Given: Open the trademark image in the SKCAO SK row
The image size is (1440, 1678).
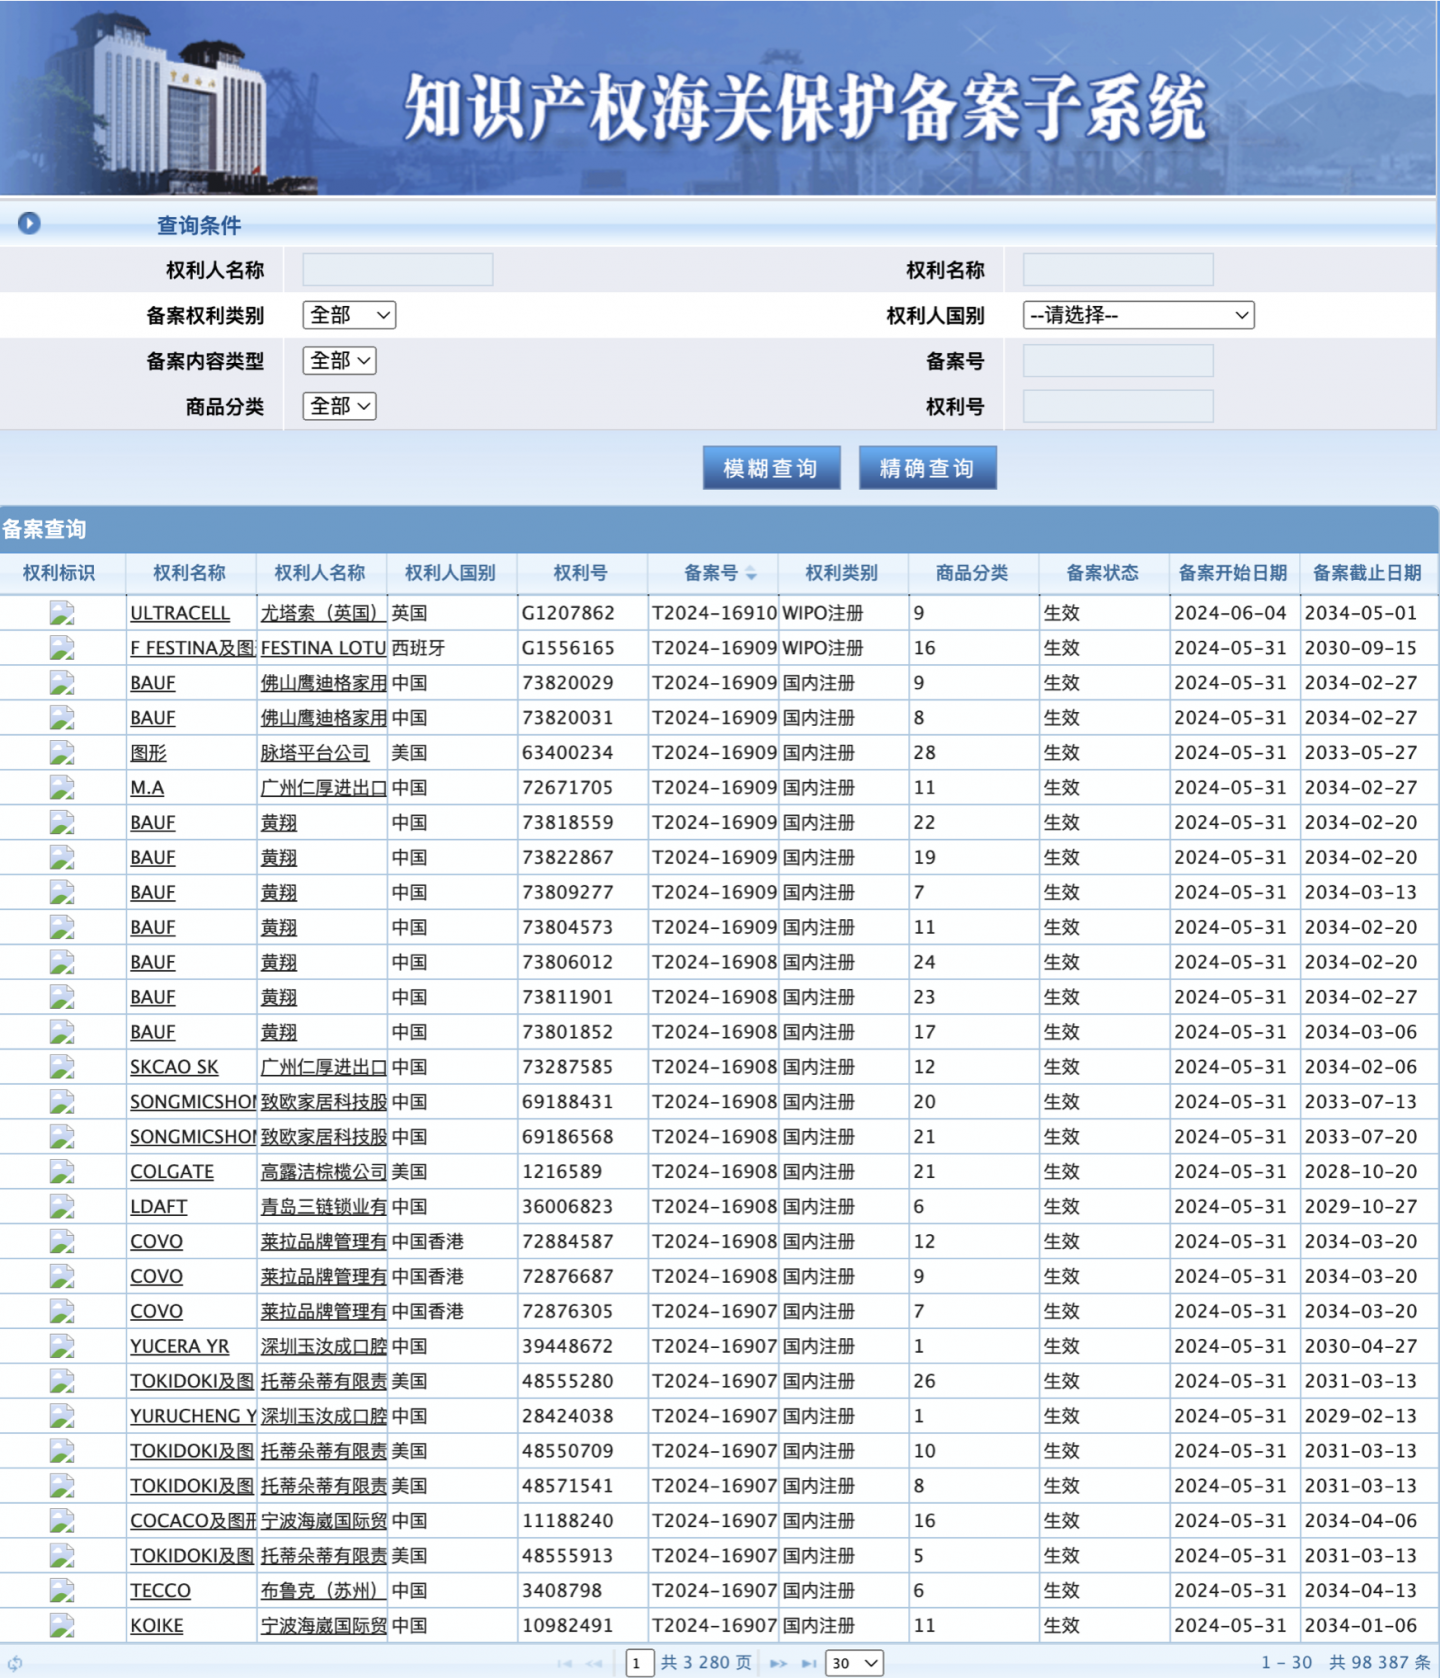Looking at the screenshot, I should pos(62,1067).
